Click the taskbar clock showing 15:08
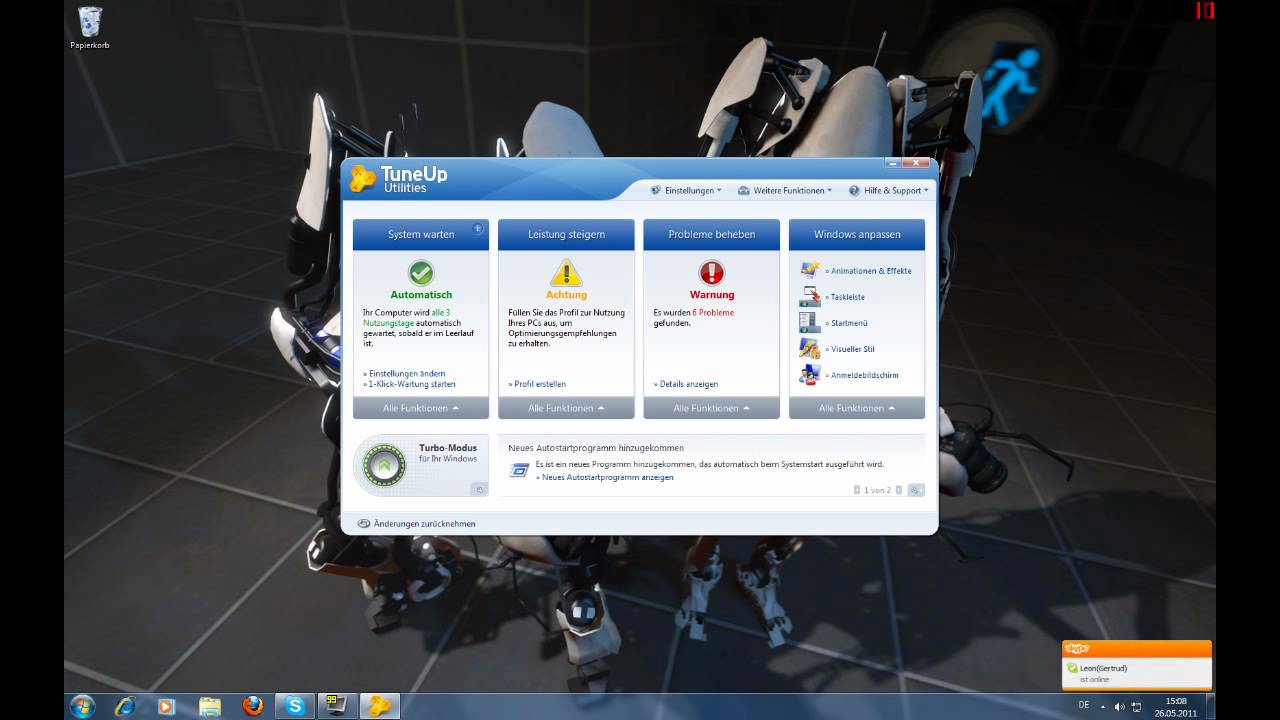 (1176, 706)
